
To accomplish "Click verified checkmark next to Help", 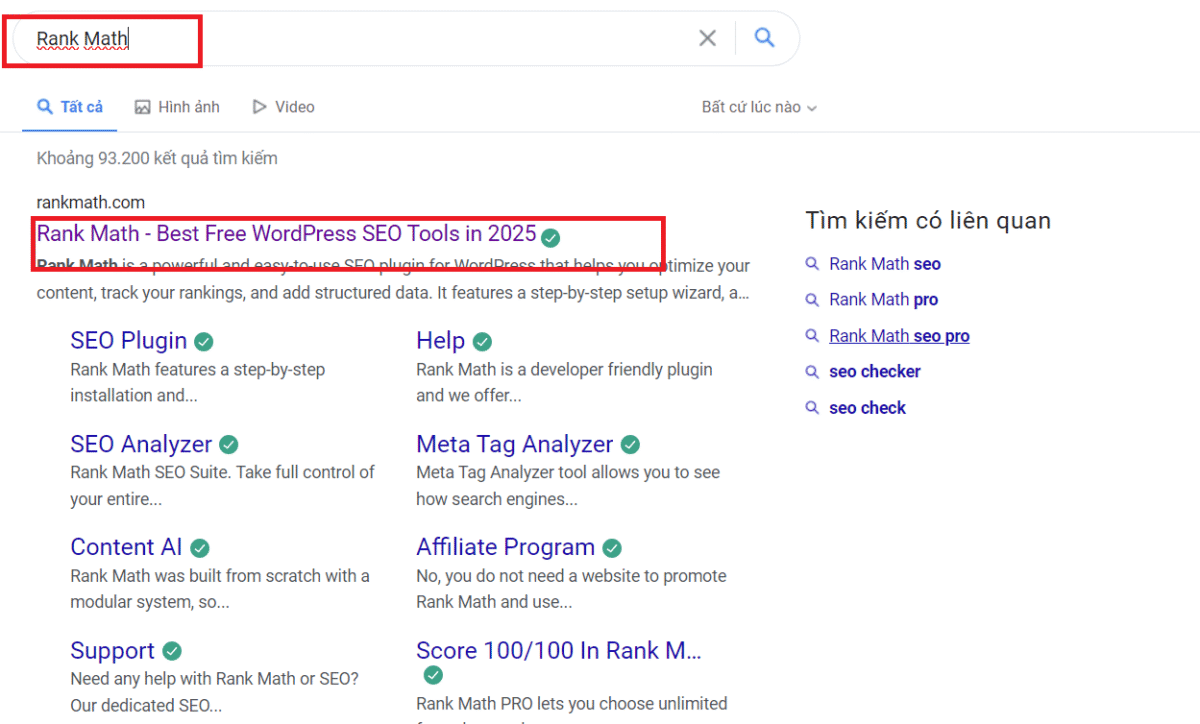I will [x=482, y=342].
